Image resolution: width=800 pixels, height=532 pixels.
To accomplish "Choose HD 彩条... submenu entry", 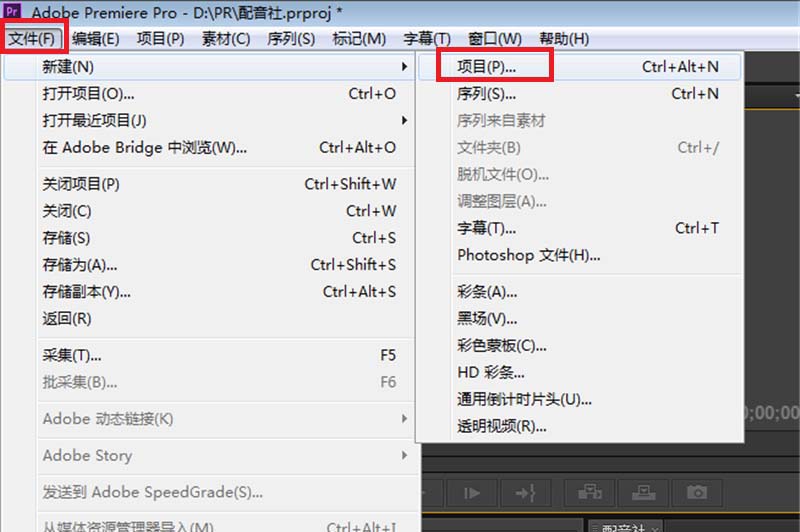I will [x=580, y=372].
